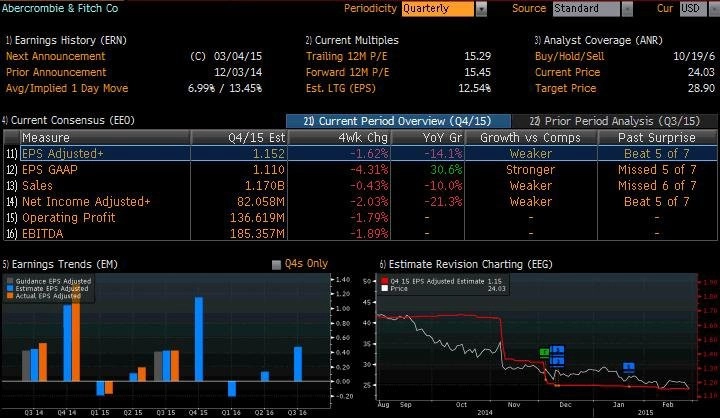Select the Net Income Adjusted+ row
The image size is (720, 418).
pos(360,202)
